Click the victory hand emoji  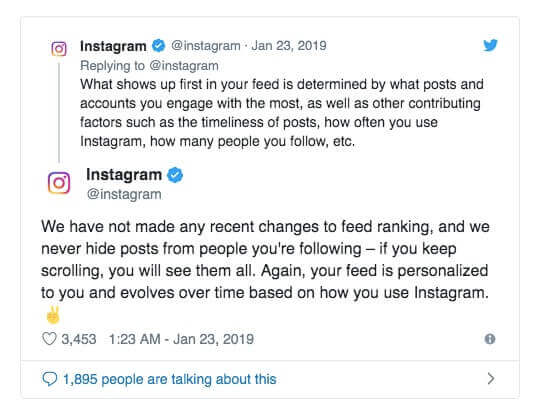coord(53,316)
